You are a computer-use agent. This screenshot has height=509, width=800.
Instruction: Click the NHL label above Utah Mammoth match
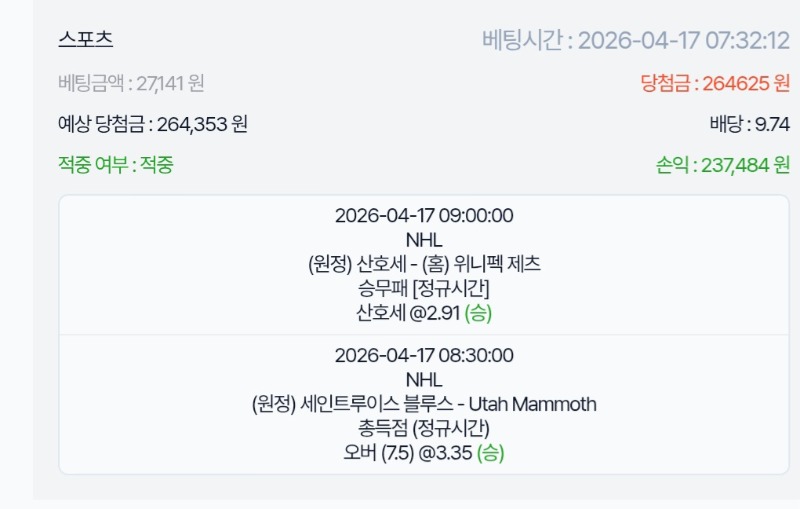click(x=424, y=380)
